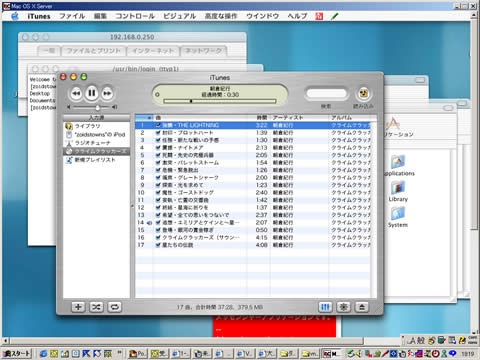Select track 17 星たちの伝説
Screen dimensions: 480x360
(253, 245)
